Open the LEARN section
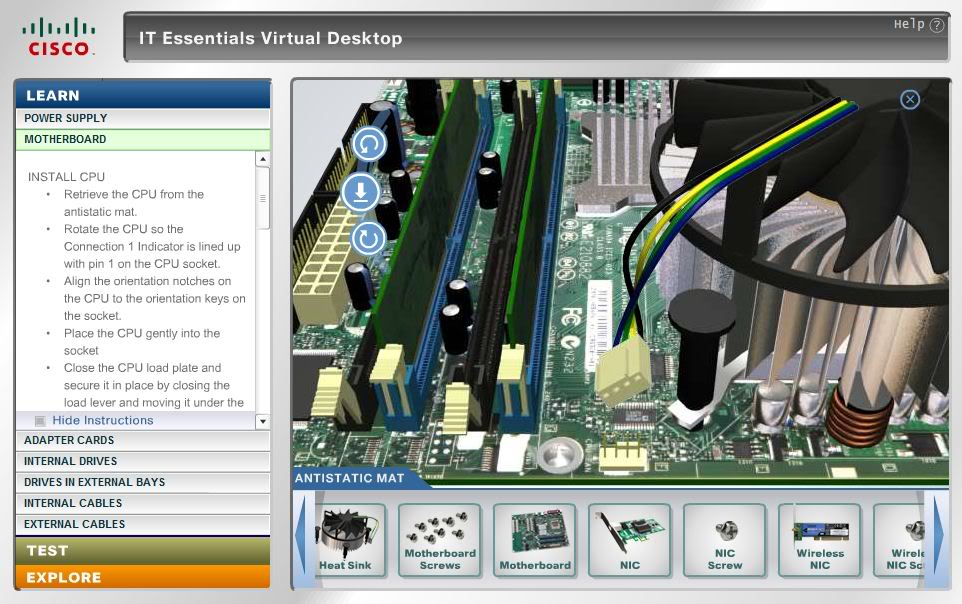 click(x=142, y=95)
